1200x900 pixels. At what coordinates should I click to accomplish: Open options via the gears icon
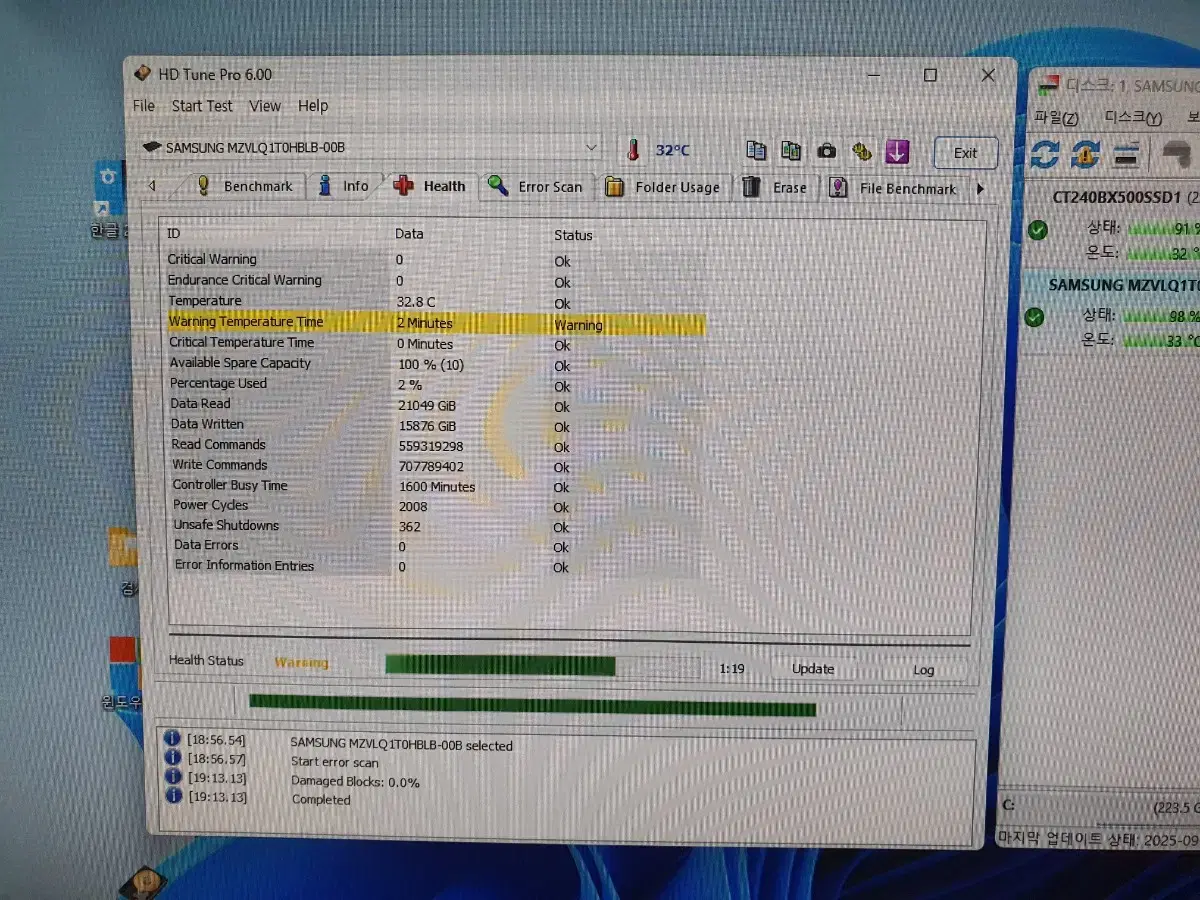coord(861,152)
